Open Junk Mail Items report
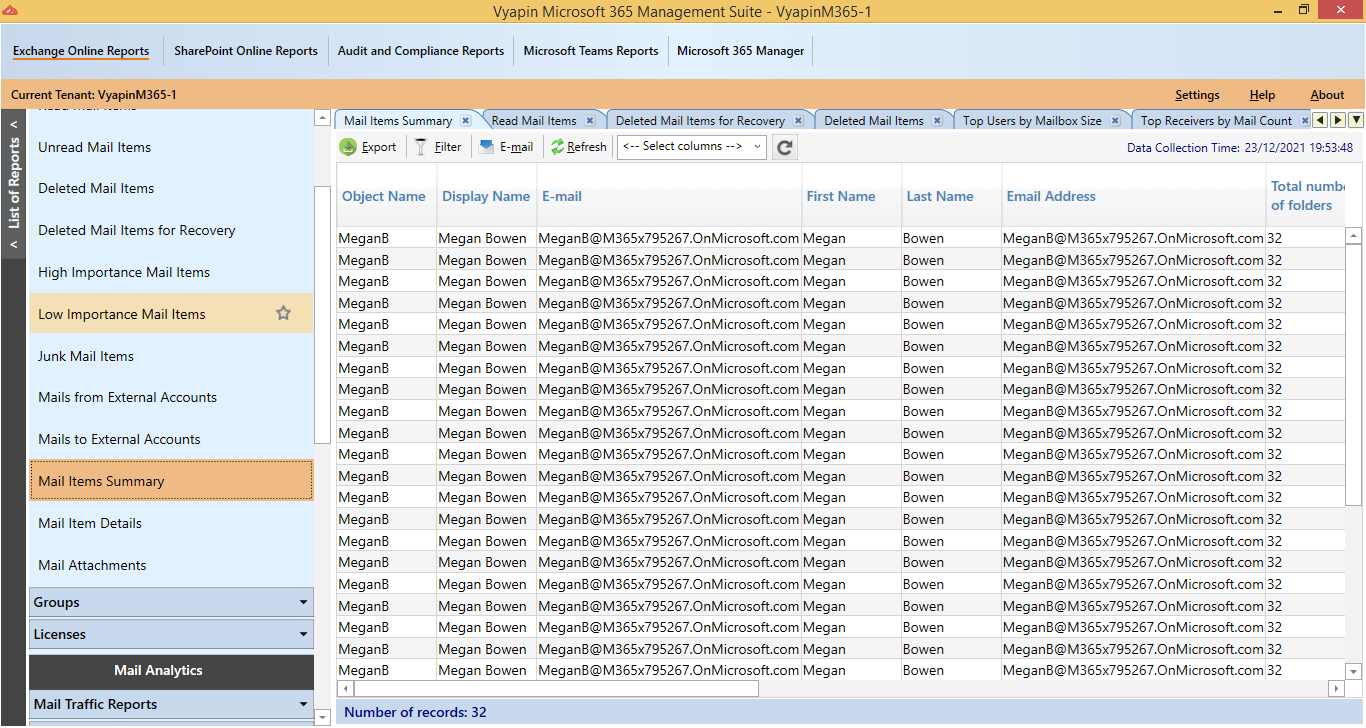 point(171,356)
